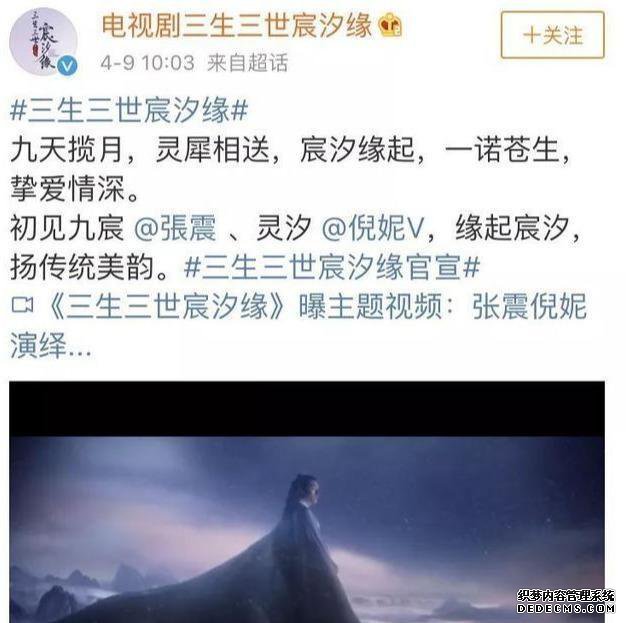
Task: Open the hashtag #三生三世宸汐缘官宣#
Action: tap(332, 267)
